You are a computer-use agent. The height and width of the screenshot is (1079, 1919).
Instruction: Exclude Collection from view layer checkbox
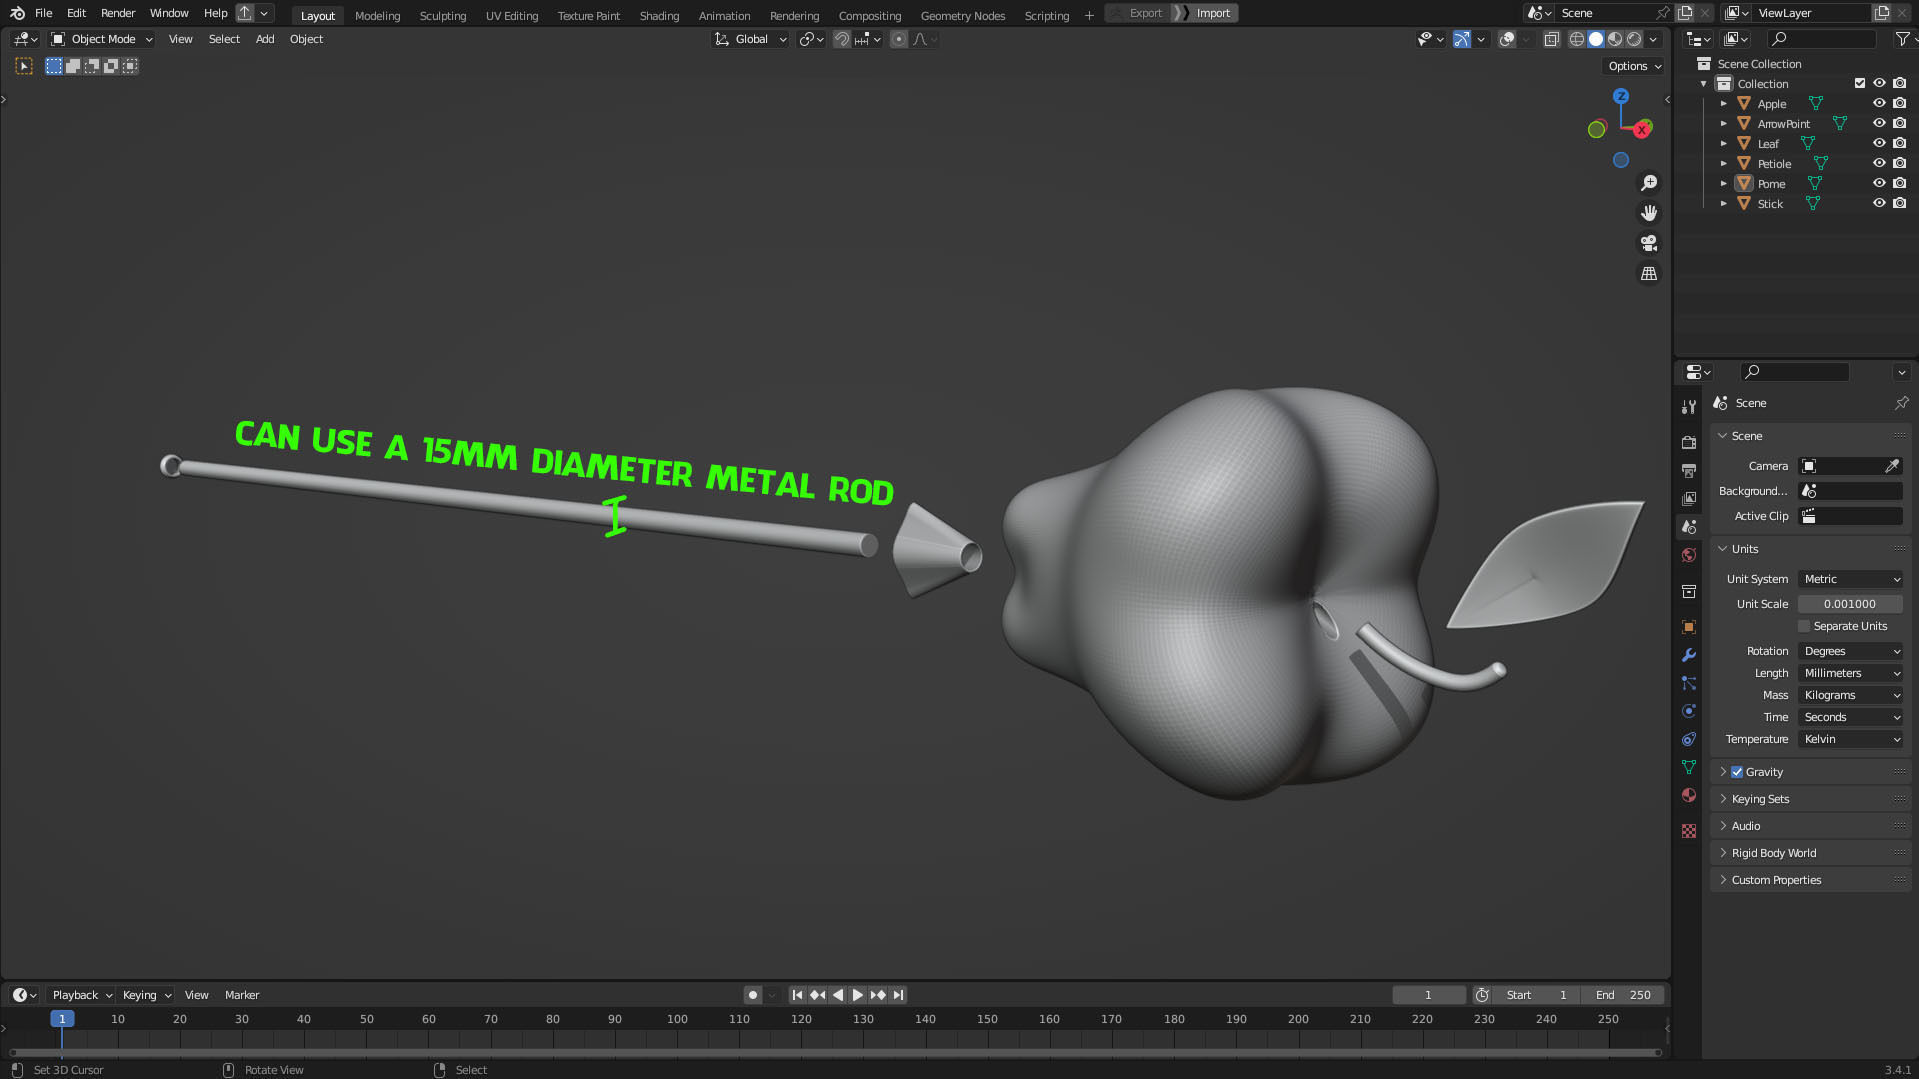(1860, 83)
